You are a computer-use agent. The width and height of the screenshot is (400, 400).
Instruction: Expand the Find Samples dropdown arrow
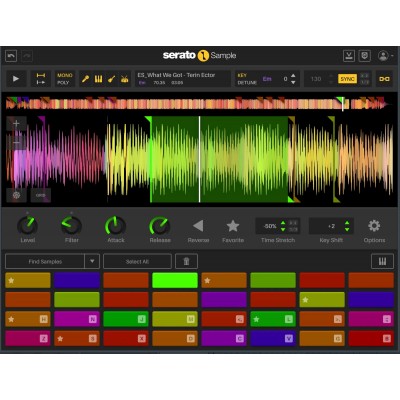point(92,261)
